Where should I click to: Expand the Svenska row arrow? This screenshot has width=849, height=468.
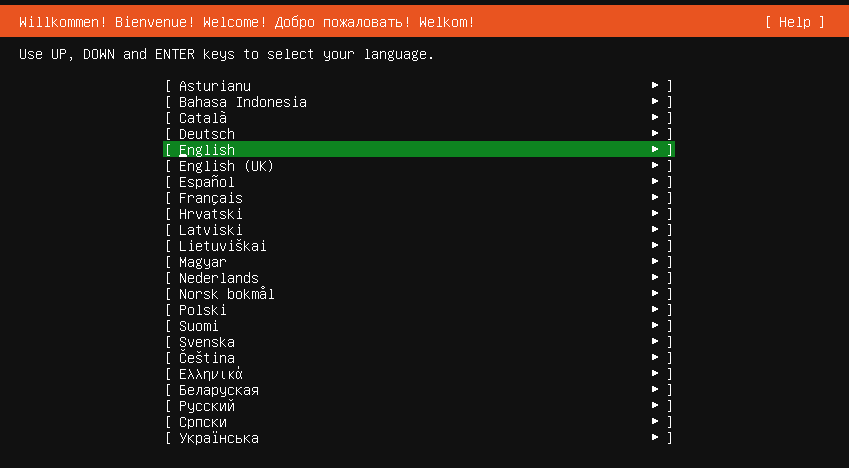tap(655, 341)
